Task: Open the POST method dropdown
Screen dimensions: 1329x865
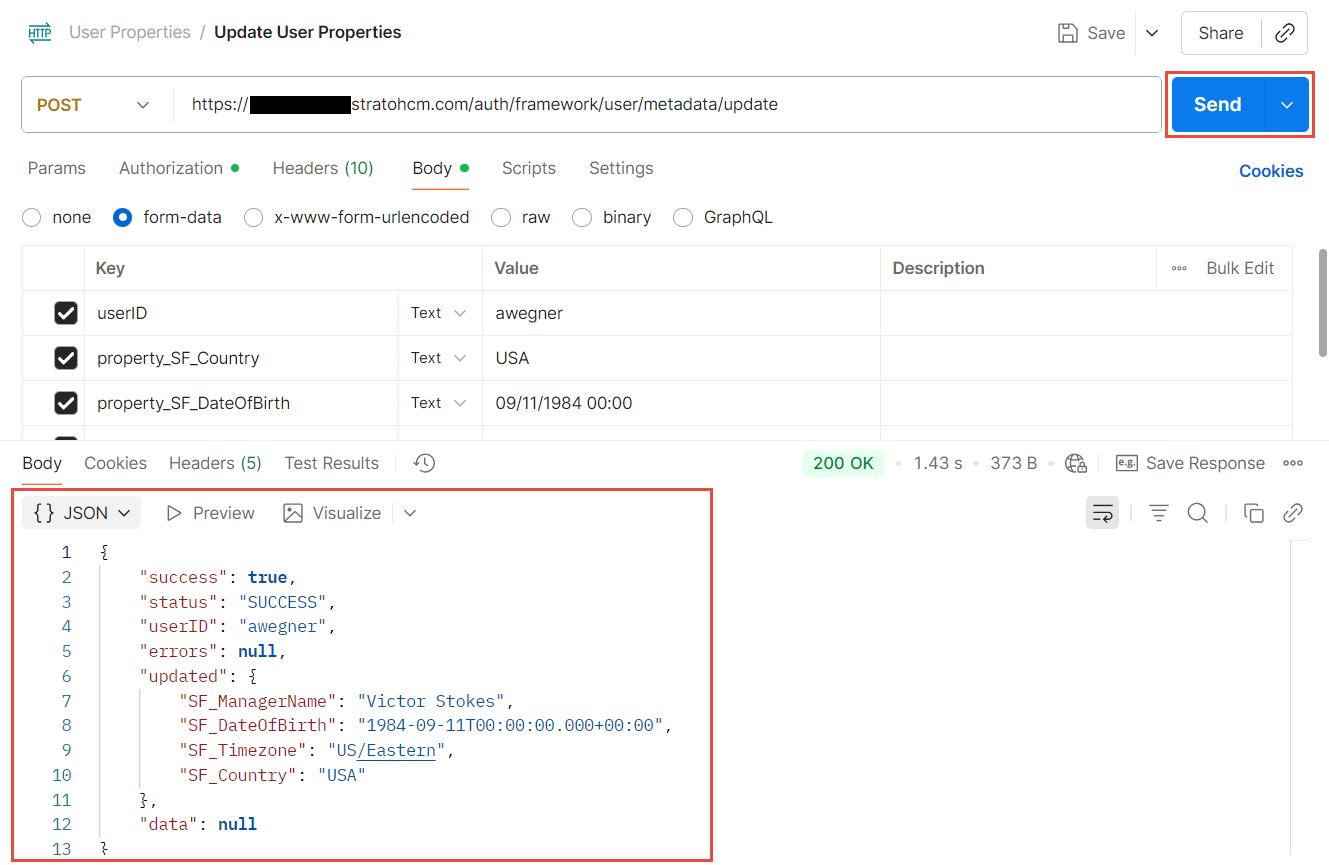Action: 95,105
